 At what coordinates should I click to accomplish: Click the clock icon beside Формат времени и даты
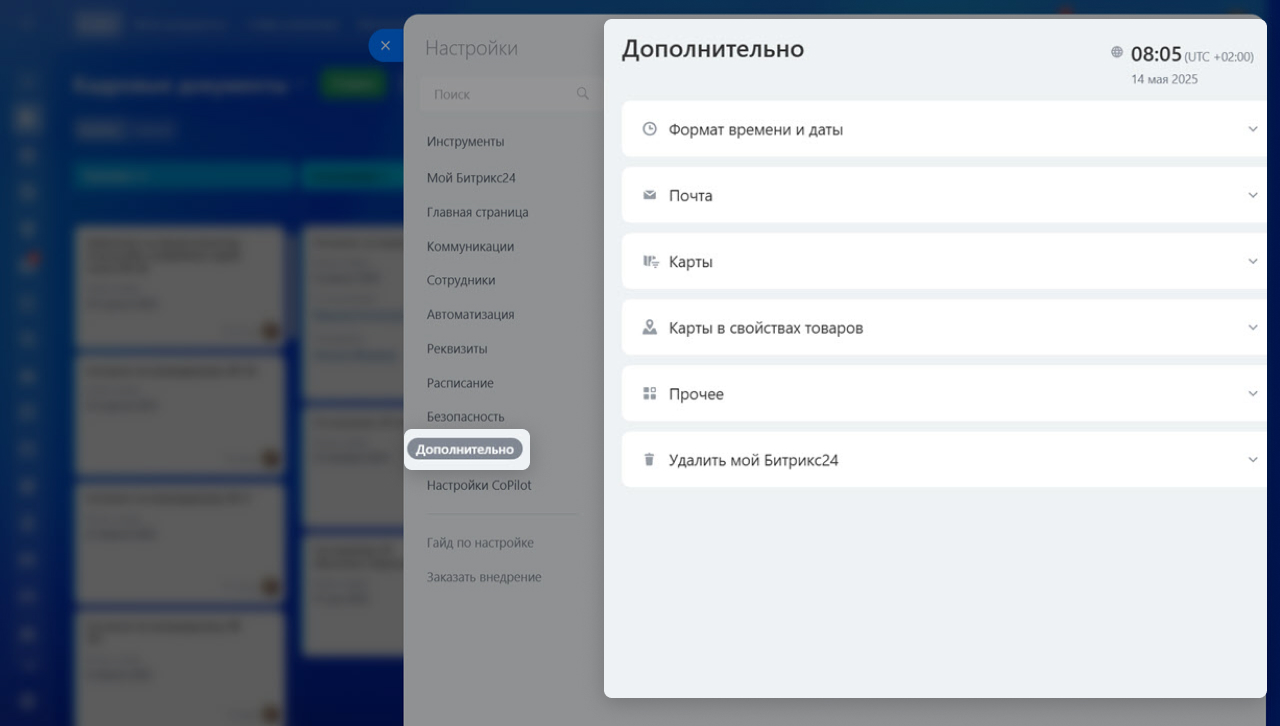click(x=649, y=129)
